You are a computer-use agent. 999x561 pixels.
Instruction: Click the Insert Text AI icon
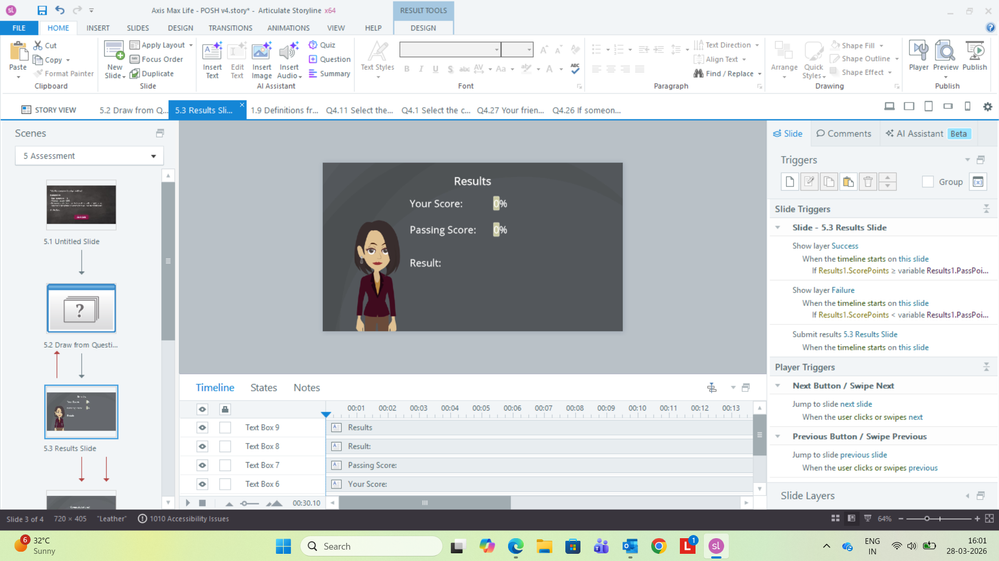(212, 52)
